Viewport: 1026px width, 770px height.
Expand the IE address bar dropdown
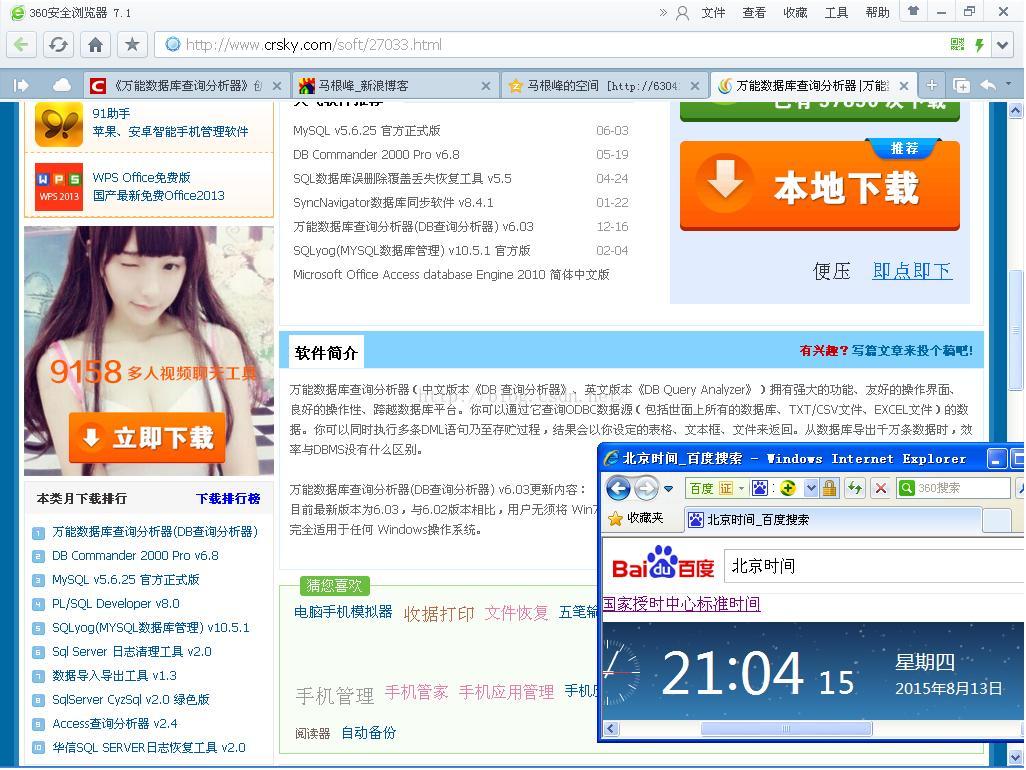811,488
